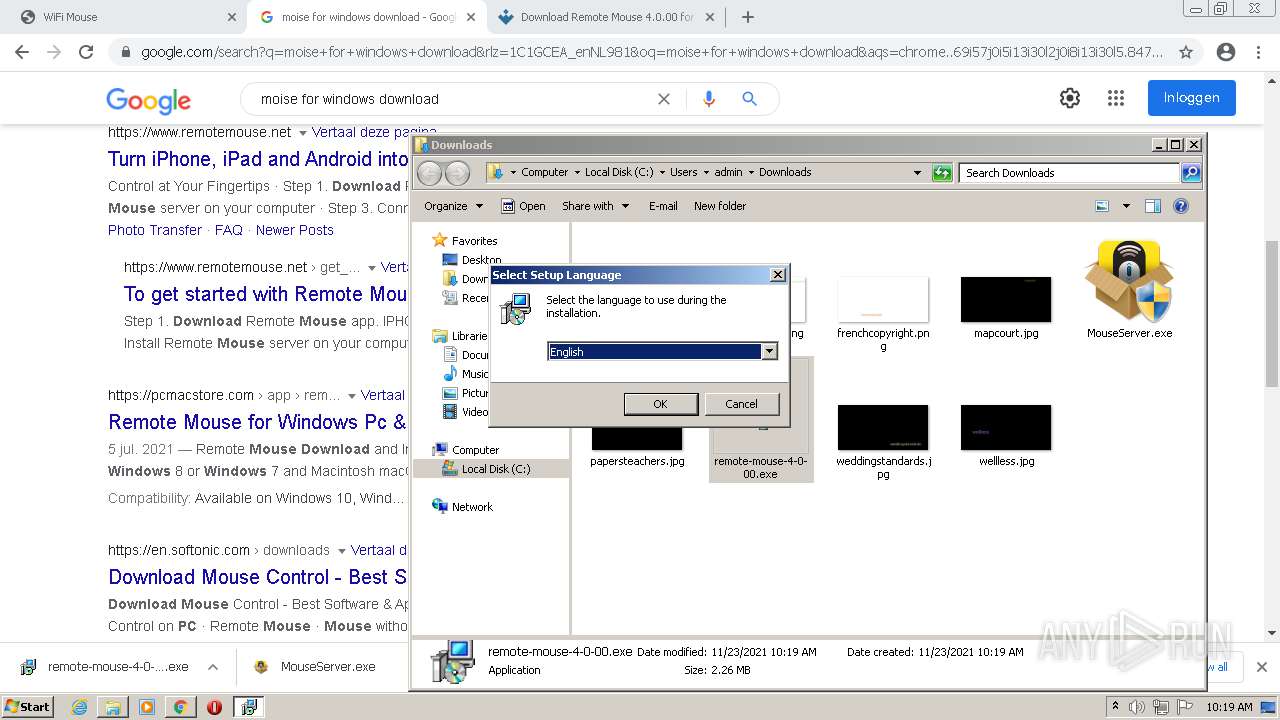Click OK in Select Setup Language dialog
The width and height of the screenshot is (1280, 720).
coord(660,404)
